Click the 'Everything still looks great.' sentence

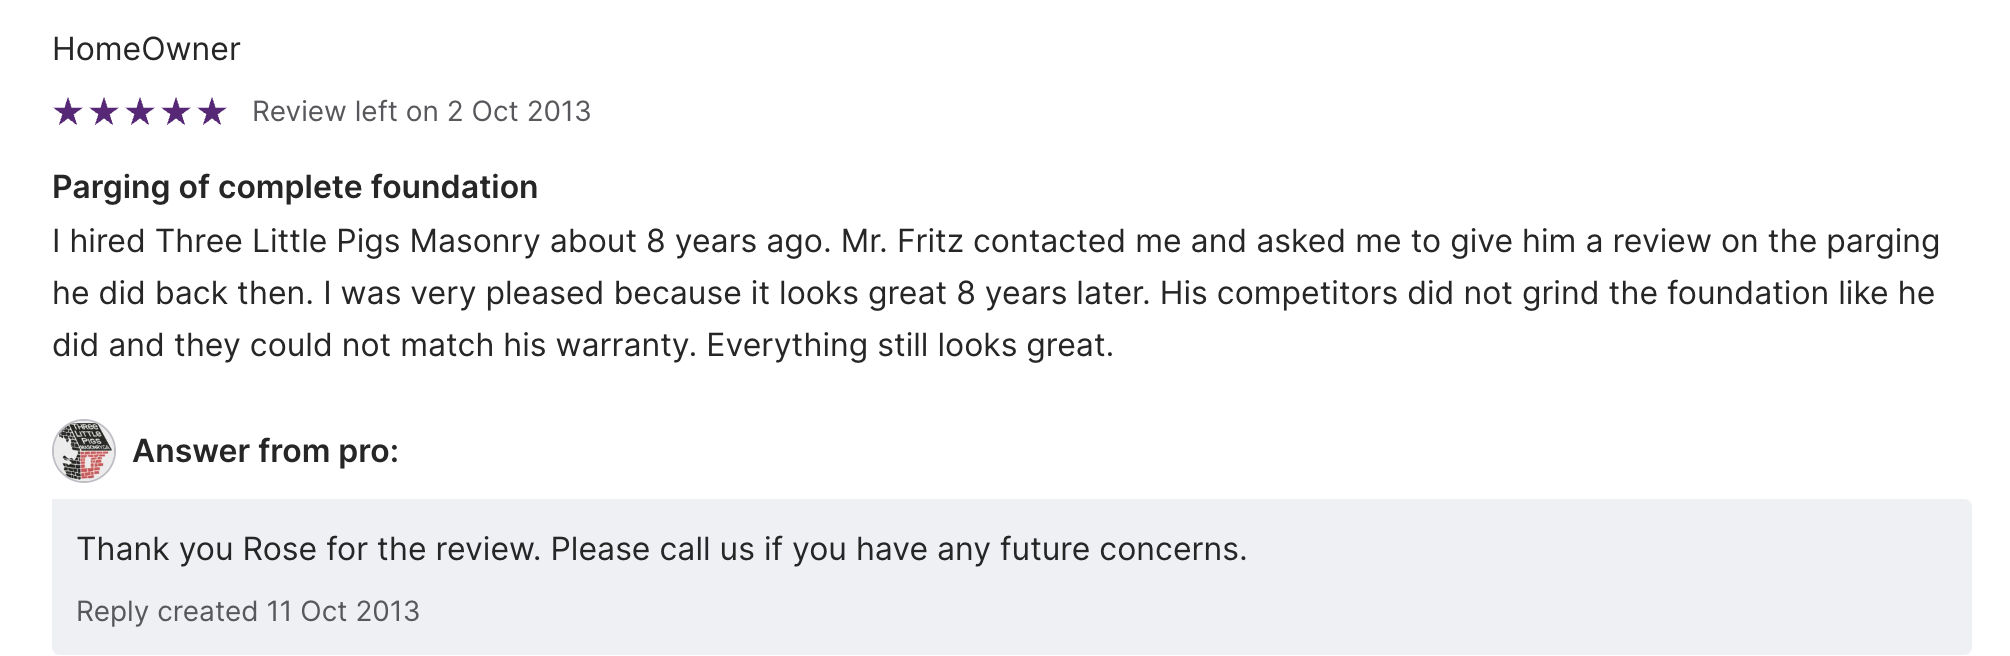[x=910, y=345]
